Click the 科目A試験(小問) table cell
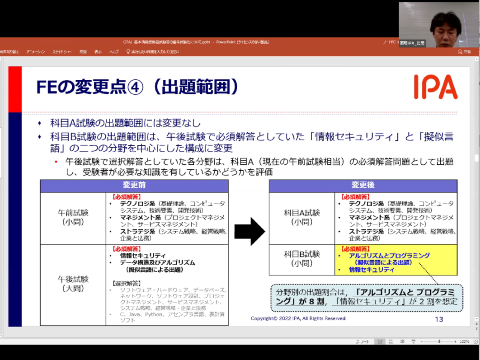Viewport: 480px width, 360px height. [x=302, y=218]
